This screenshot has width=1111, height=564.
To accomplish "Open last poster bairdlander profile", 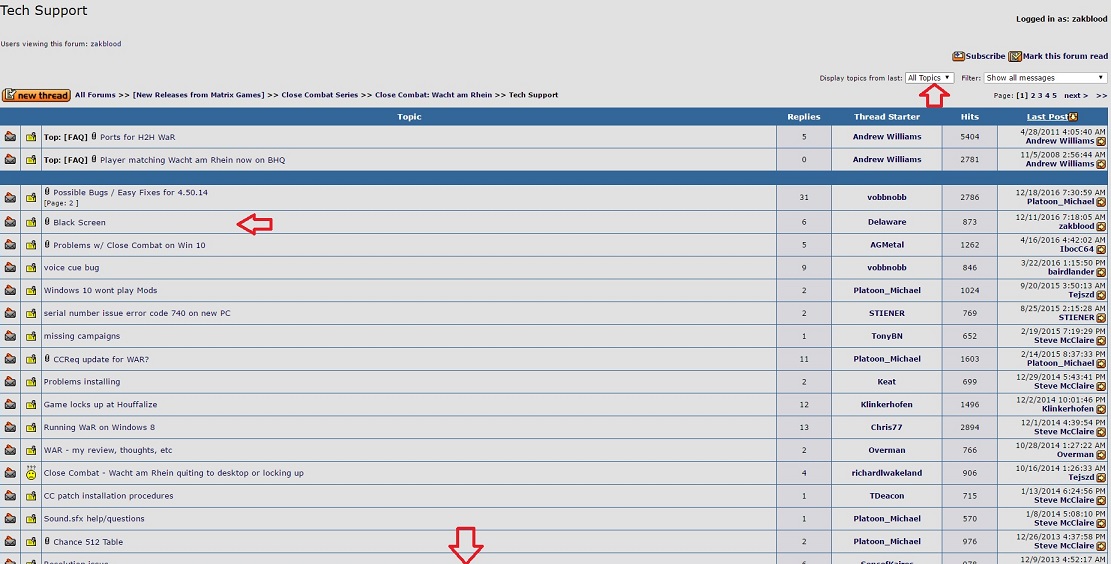I will coord(1071,272).
